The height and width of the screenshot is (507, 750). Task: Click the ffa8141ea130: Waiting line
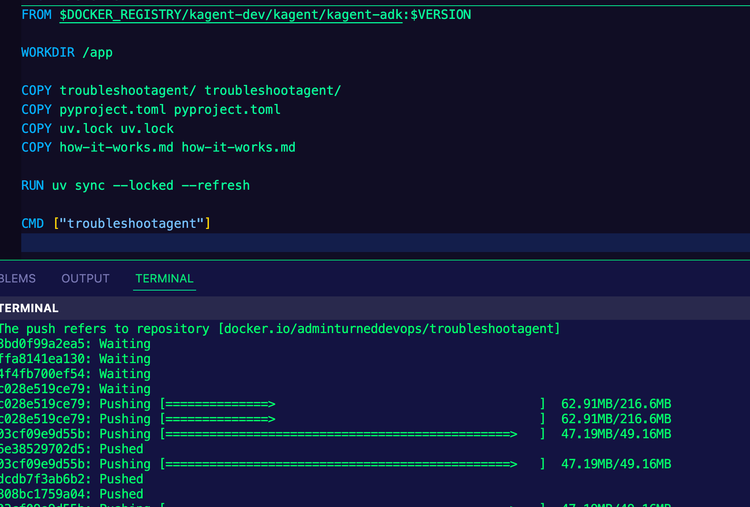point(75,359)
